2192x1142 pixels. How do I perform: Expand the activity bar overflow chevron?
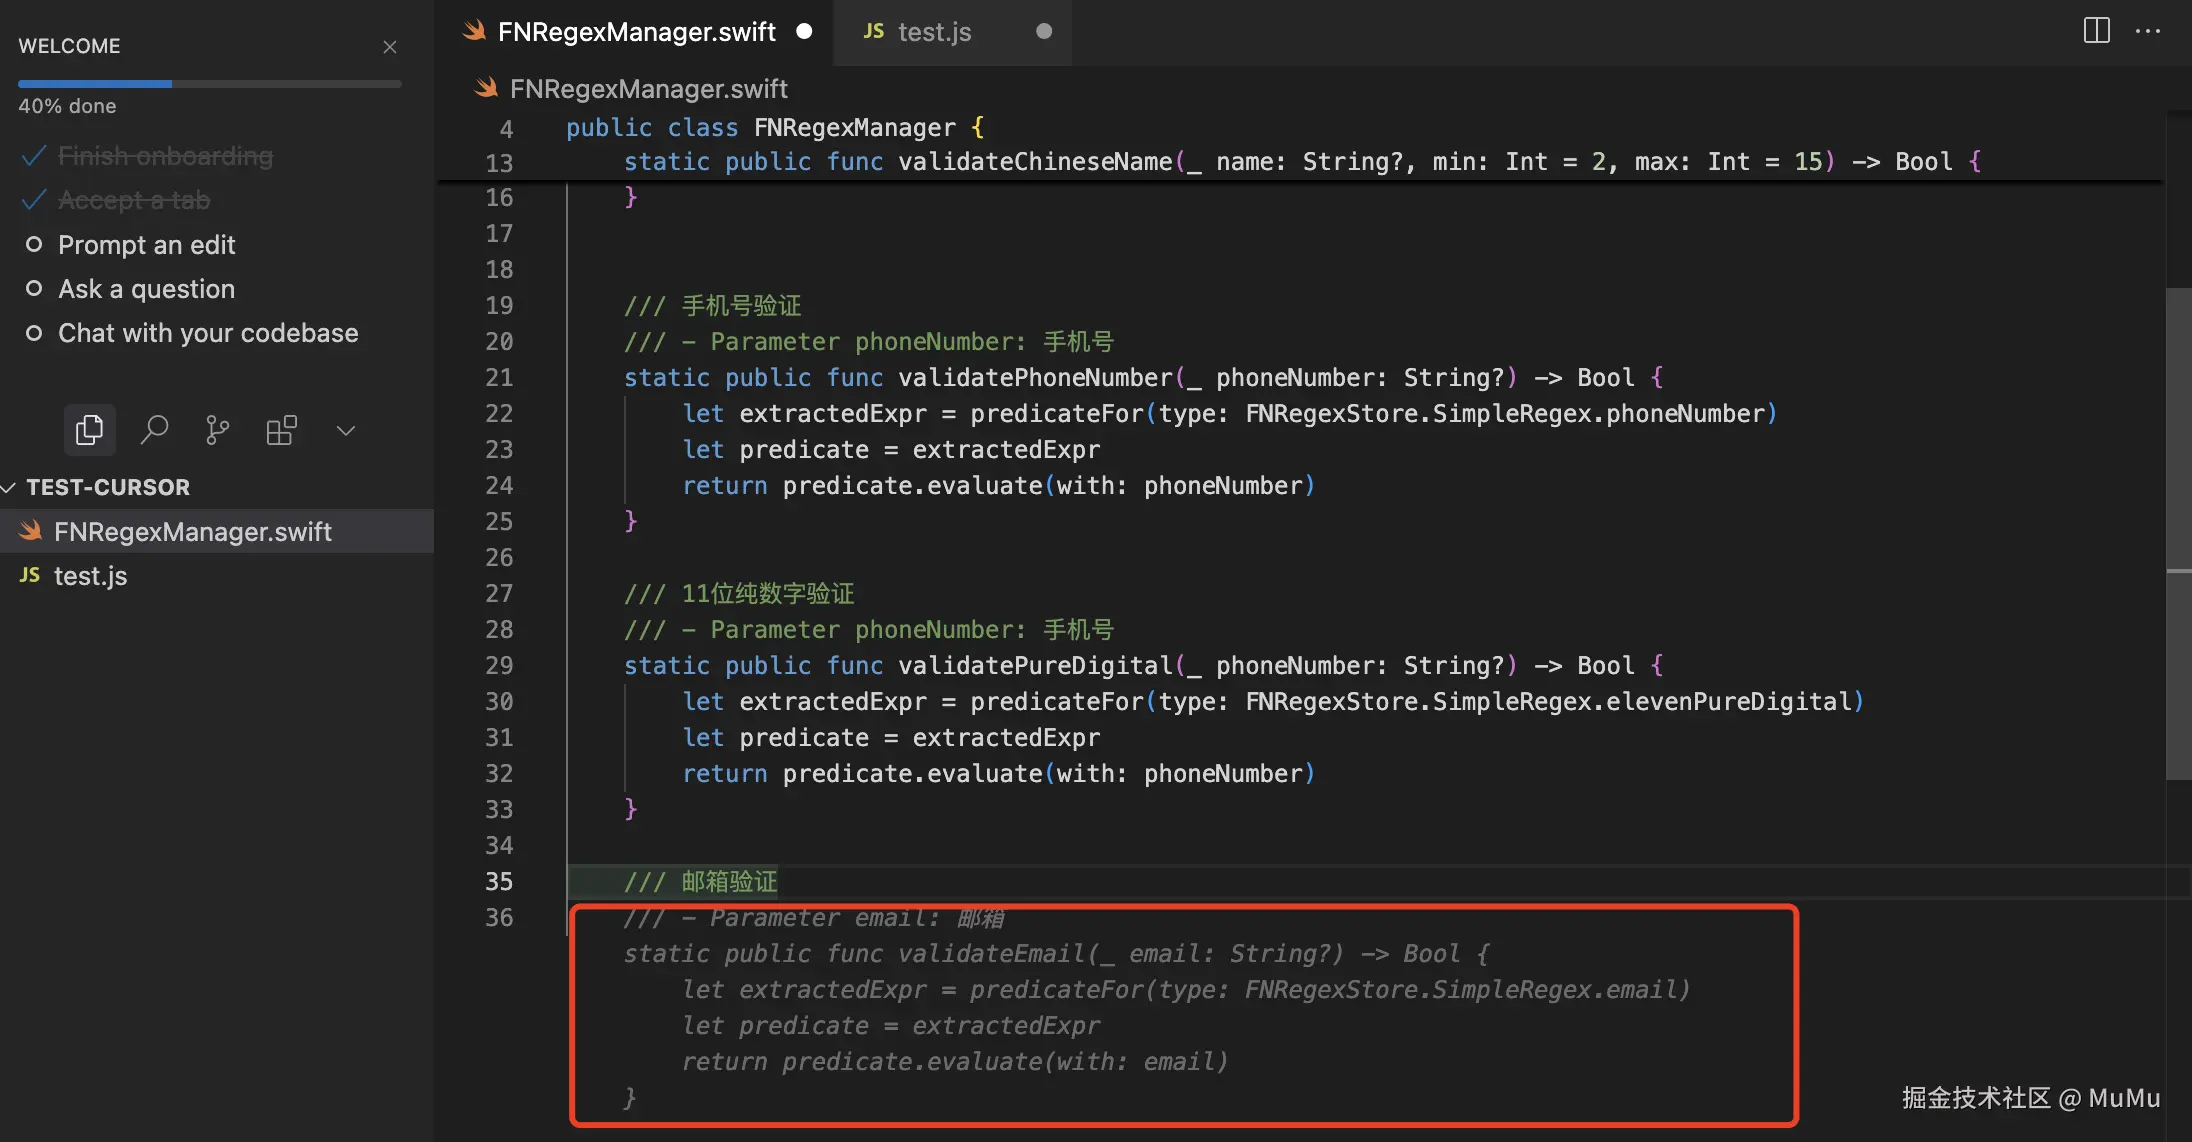345,430
